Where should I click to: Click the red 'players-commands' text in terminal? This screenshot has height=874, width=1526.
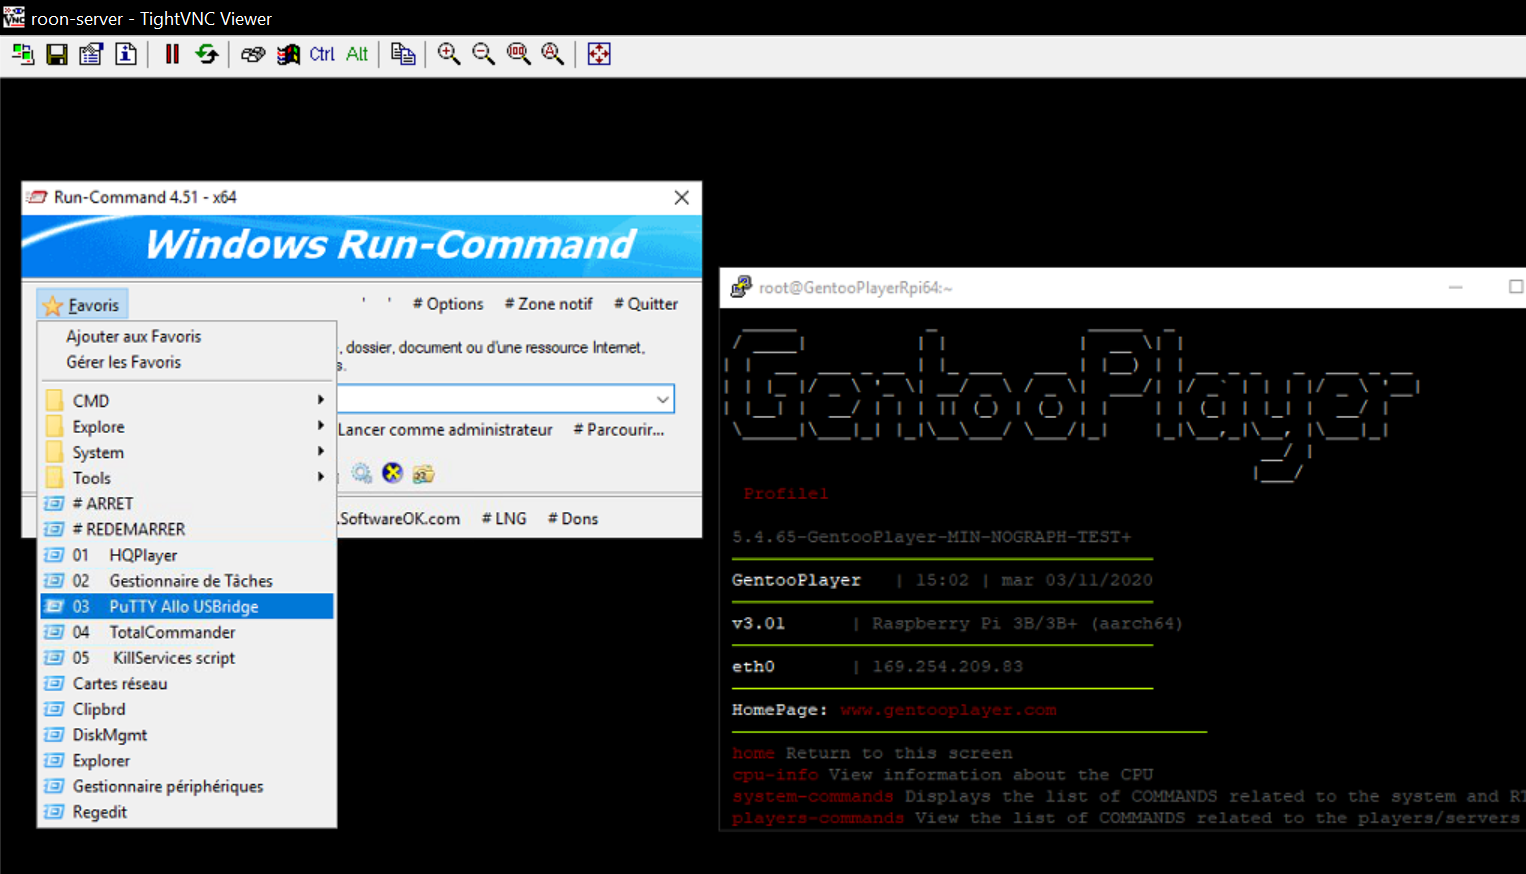click(818, 818)
